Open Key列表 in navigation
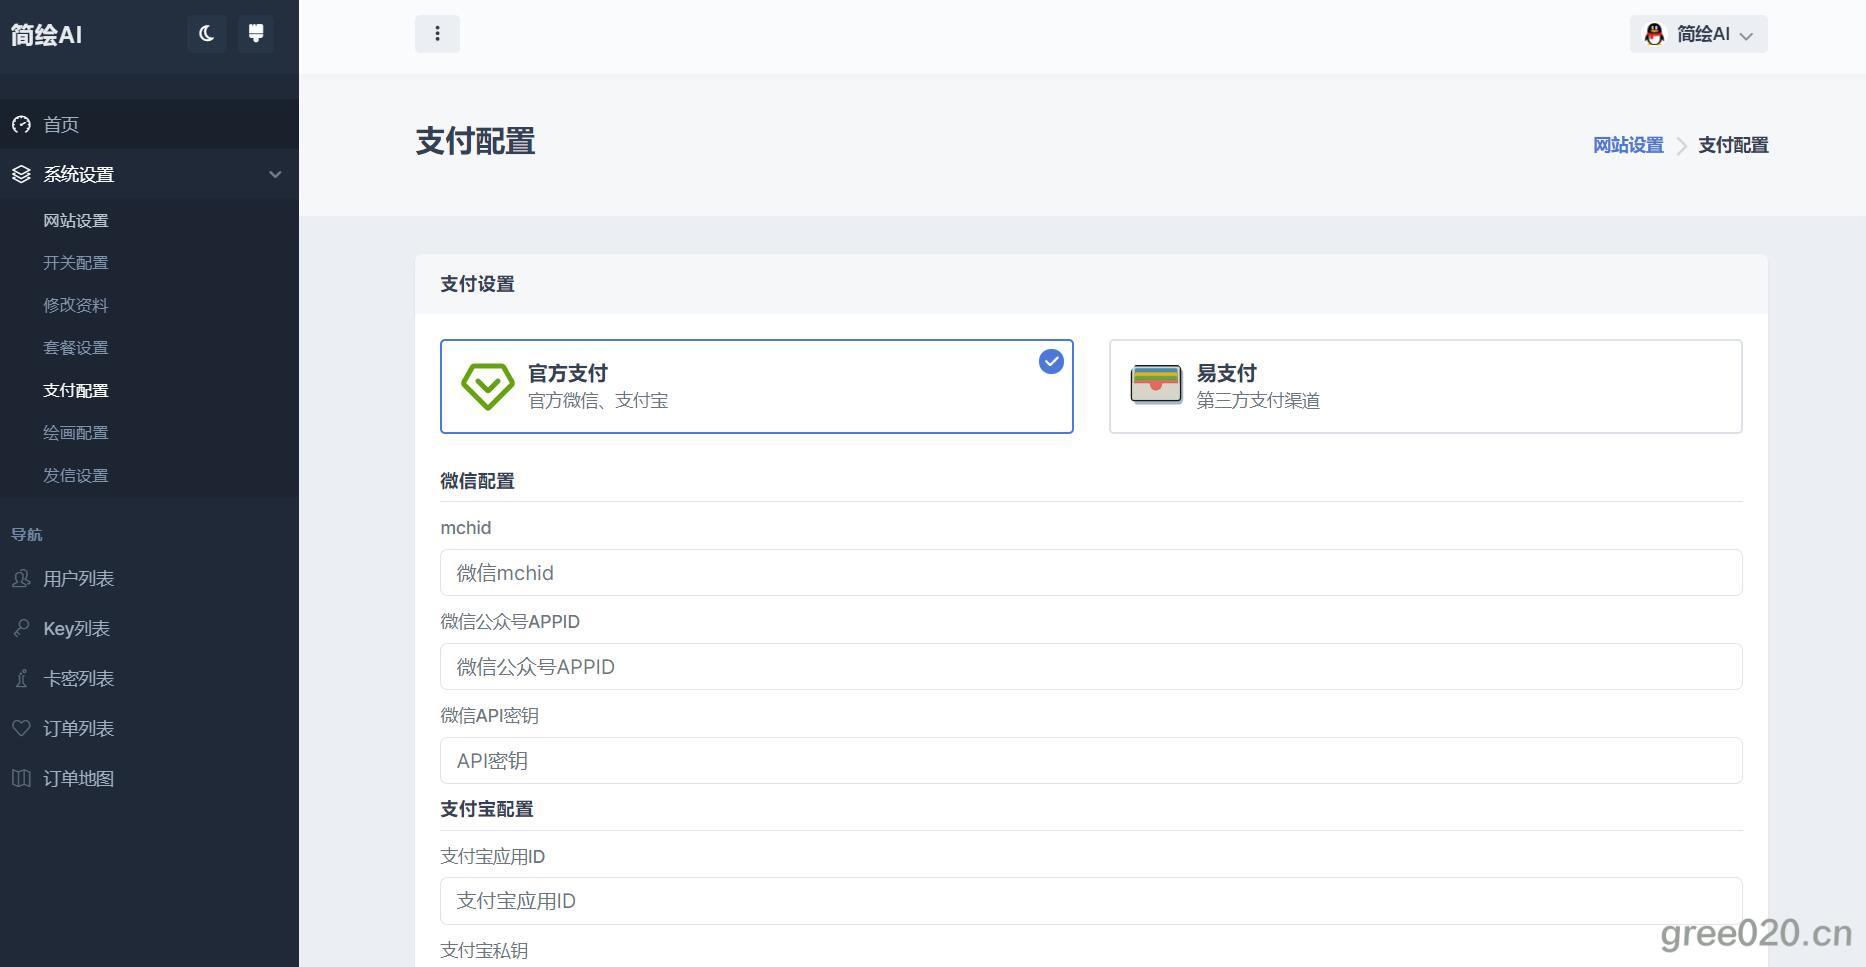Screen dimensions: 1866x967 pyautogui.click(x=77, y=628)
